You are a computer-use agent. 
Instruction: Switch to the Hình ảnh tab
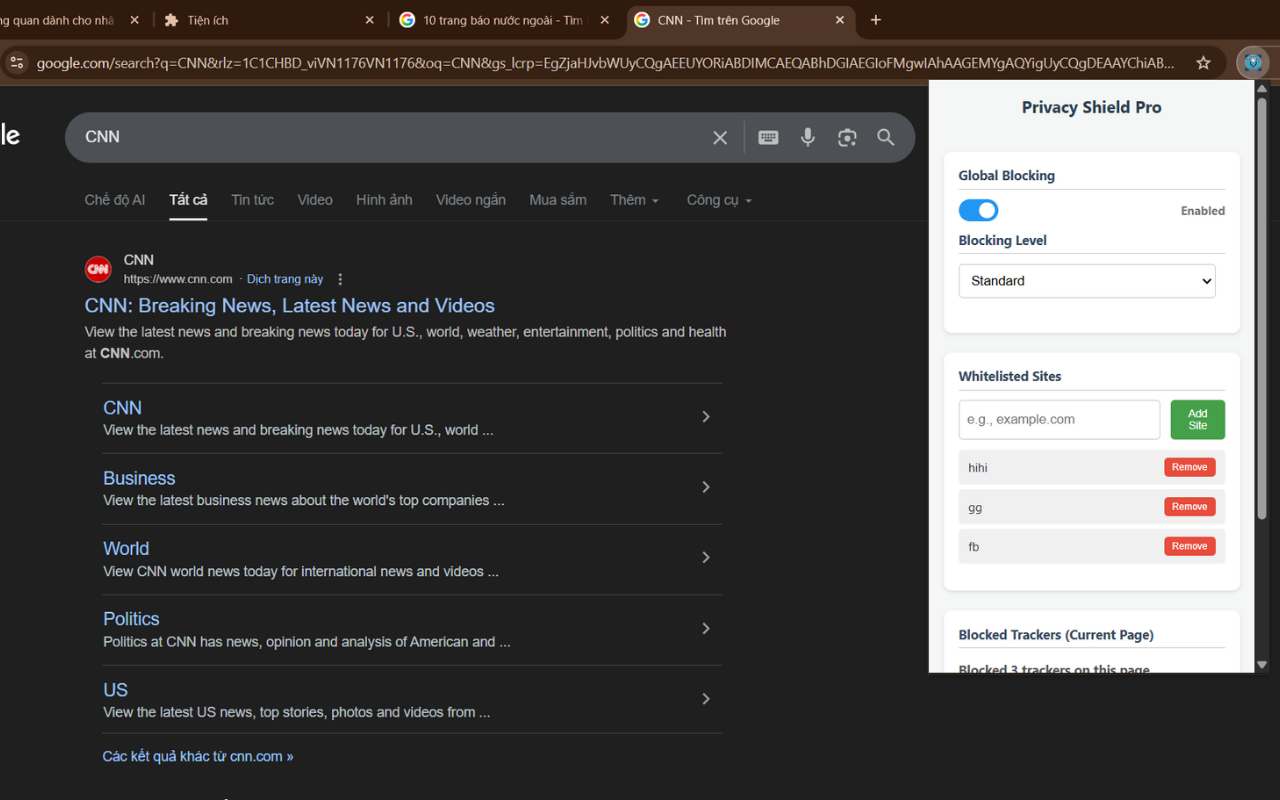384,200
